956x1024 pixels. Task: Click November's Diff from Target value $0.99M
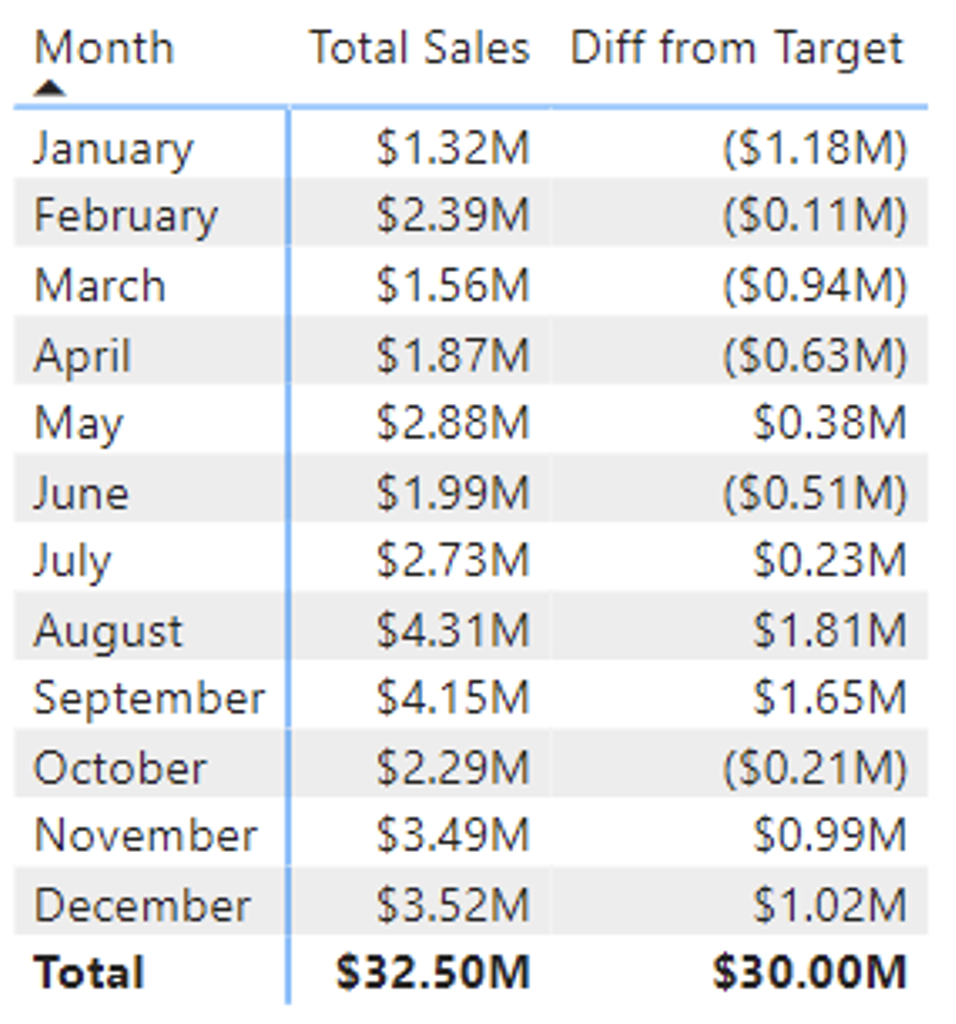pos(829,836)
